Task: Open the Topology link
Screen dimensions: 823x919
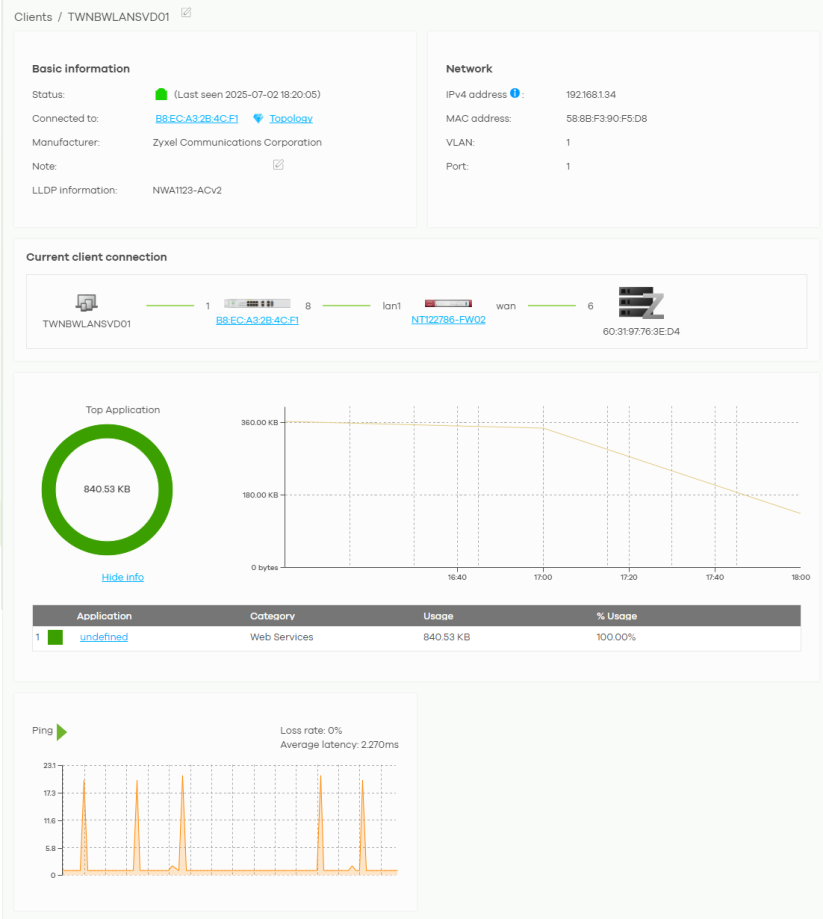Action: (291, 119)
